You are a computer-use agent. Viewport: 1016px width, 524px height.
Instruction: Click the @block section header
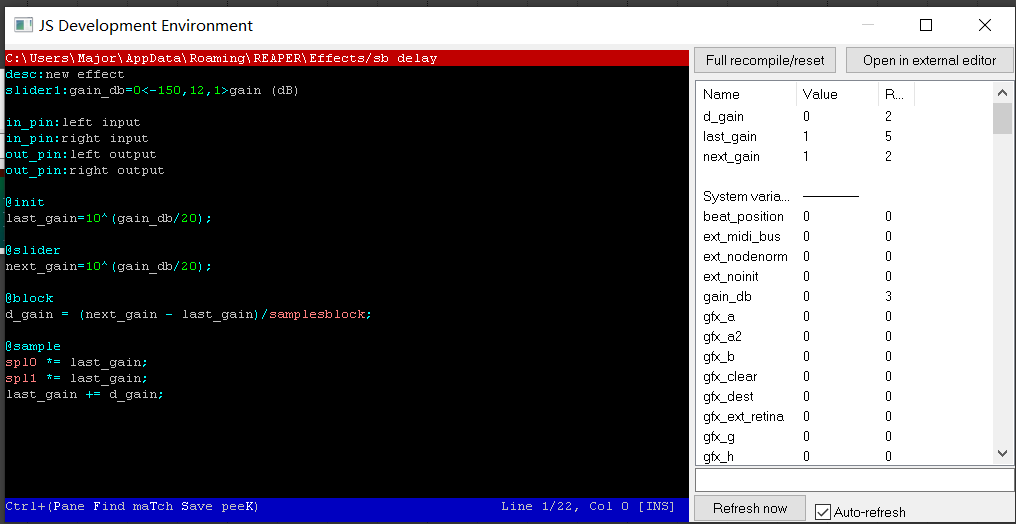point(29,299)
